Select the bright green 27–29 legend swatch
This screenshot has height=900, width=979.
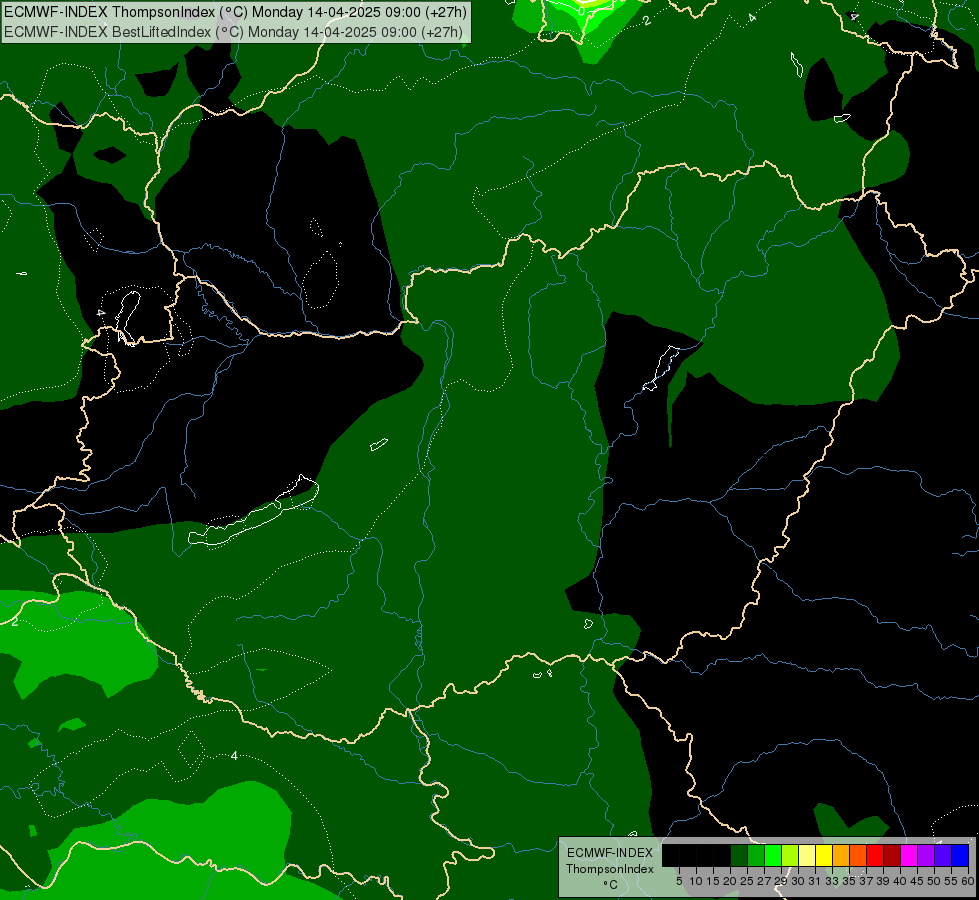click(x=773, y=855)
